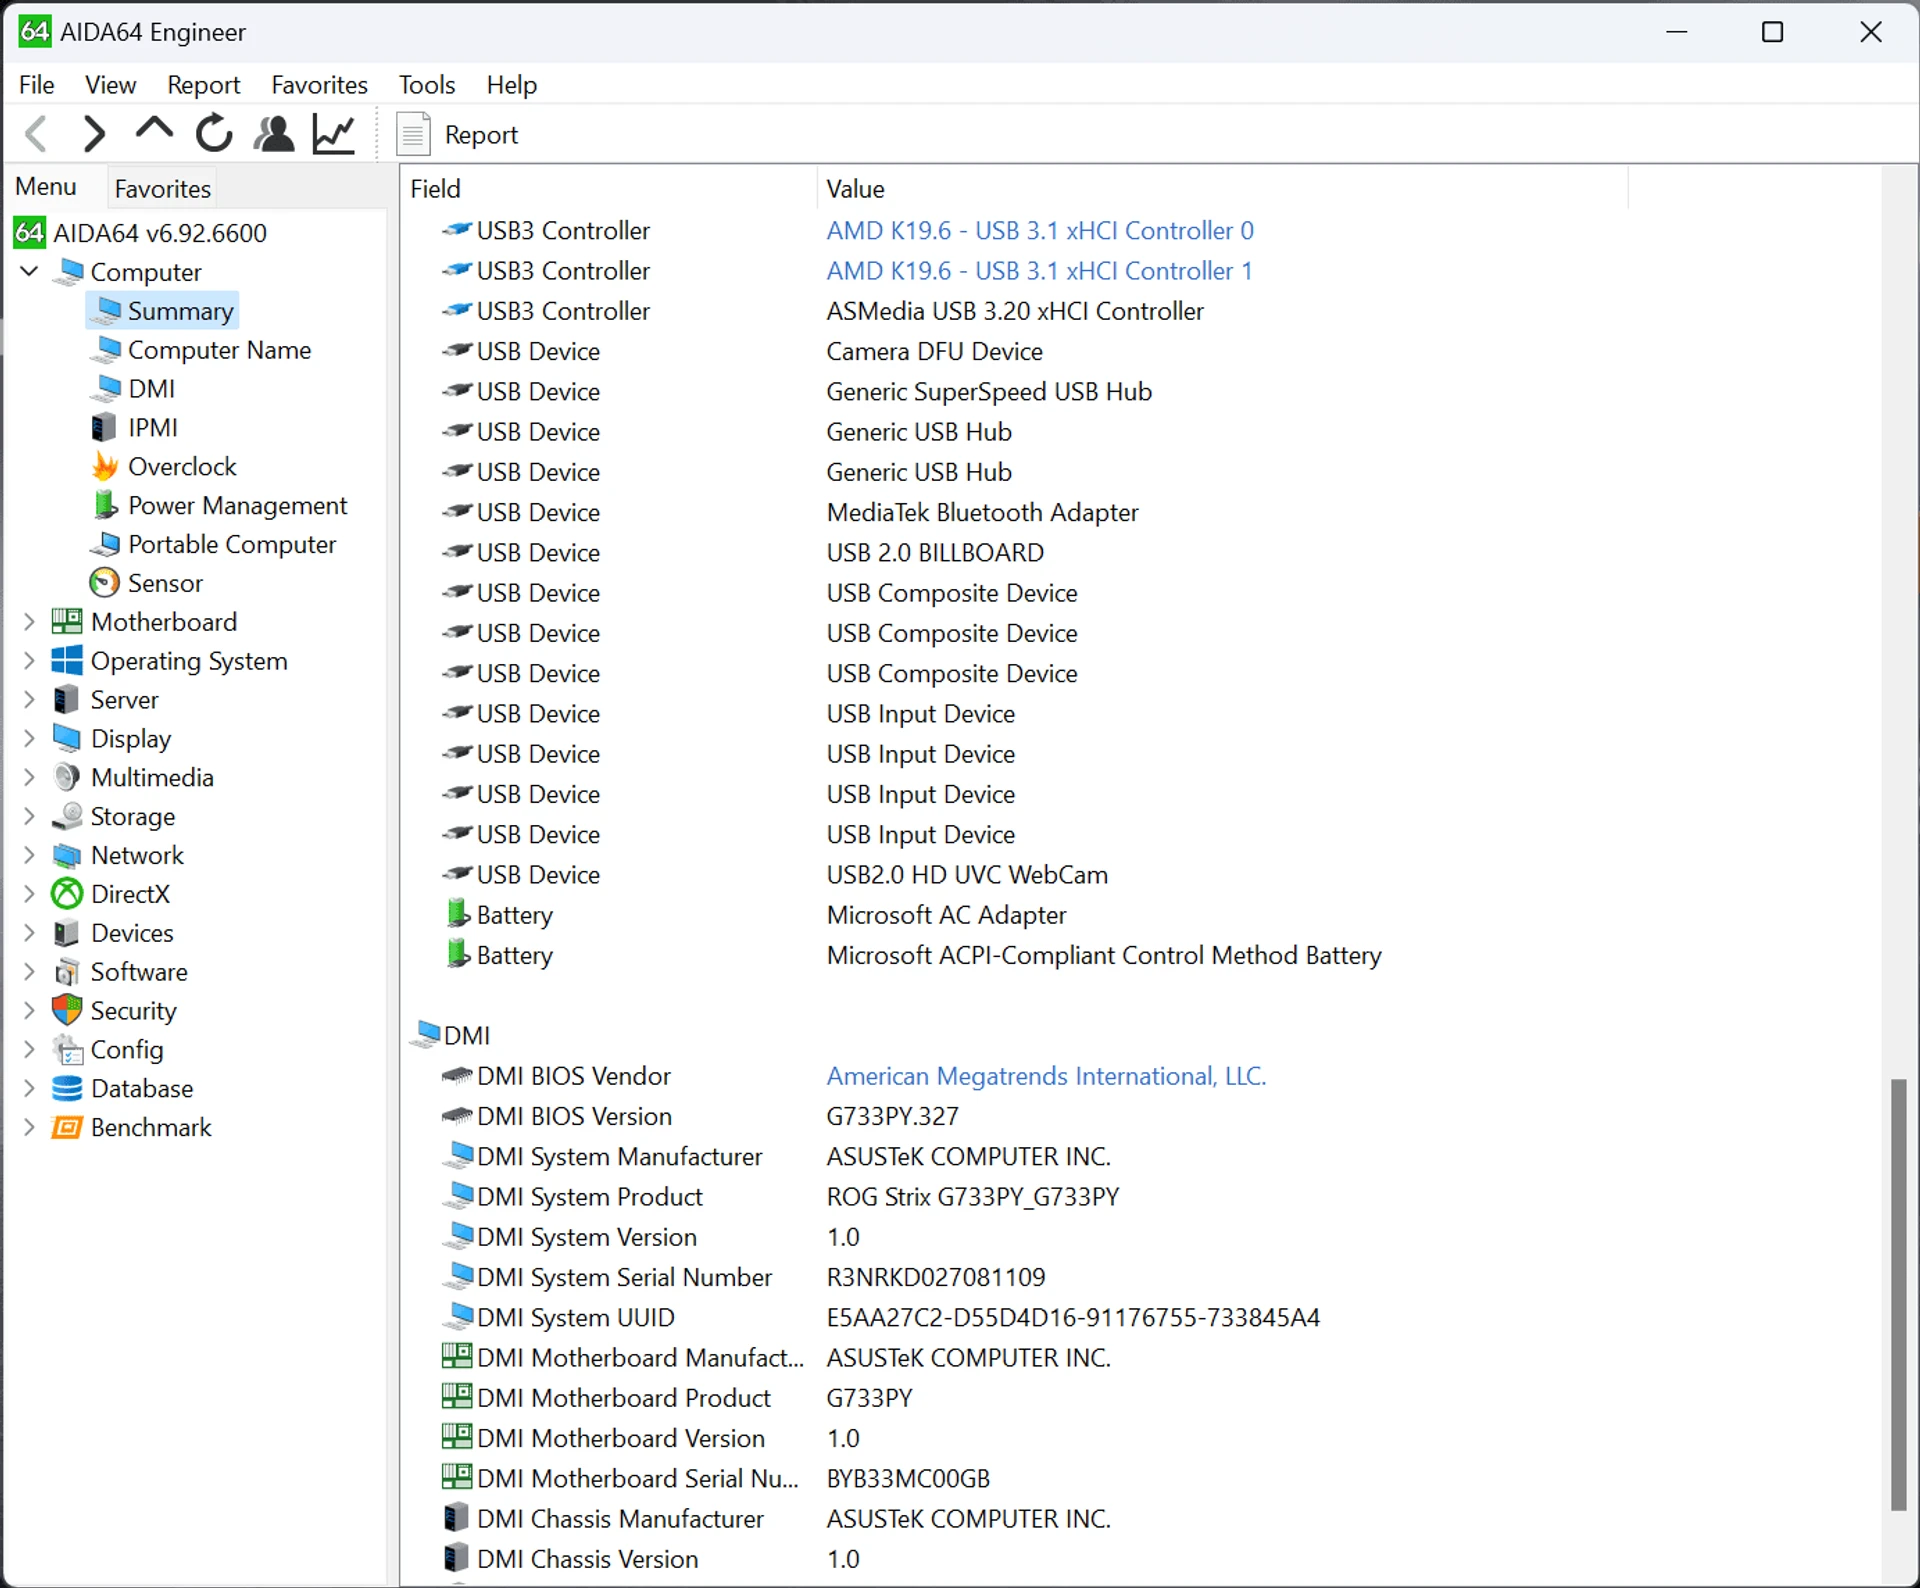Collapse the Computer tree node

pos(29,271)
